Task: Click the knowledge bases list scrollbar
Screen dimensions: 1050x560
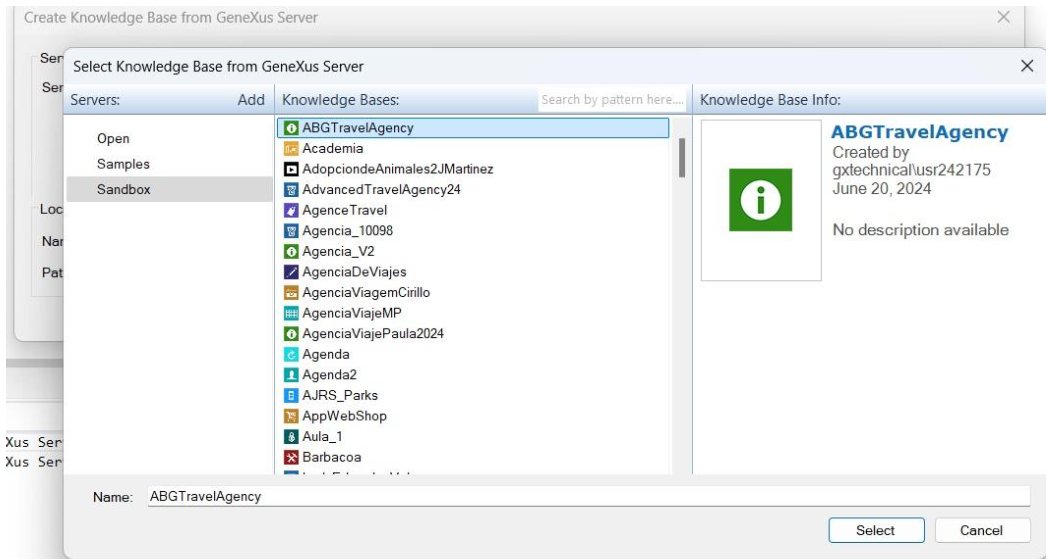Action: pyautogui.click(x=682, y=158)
